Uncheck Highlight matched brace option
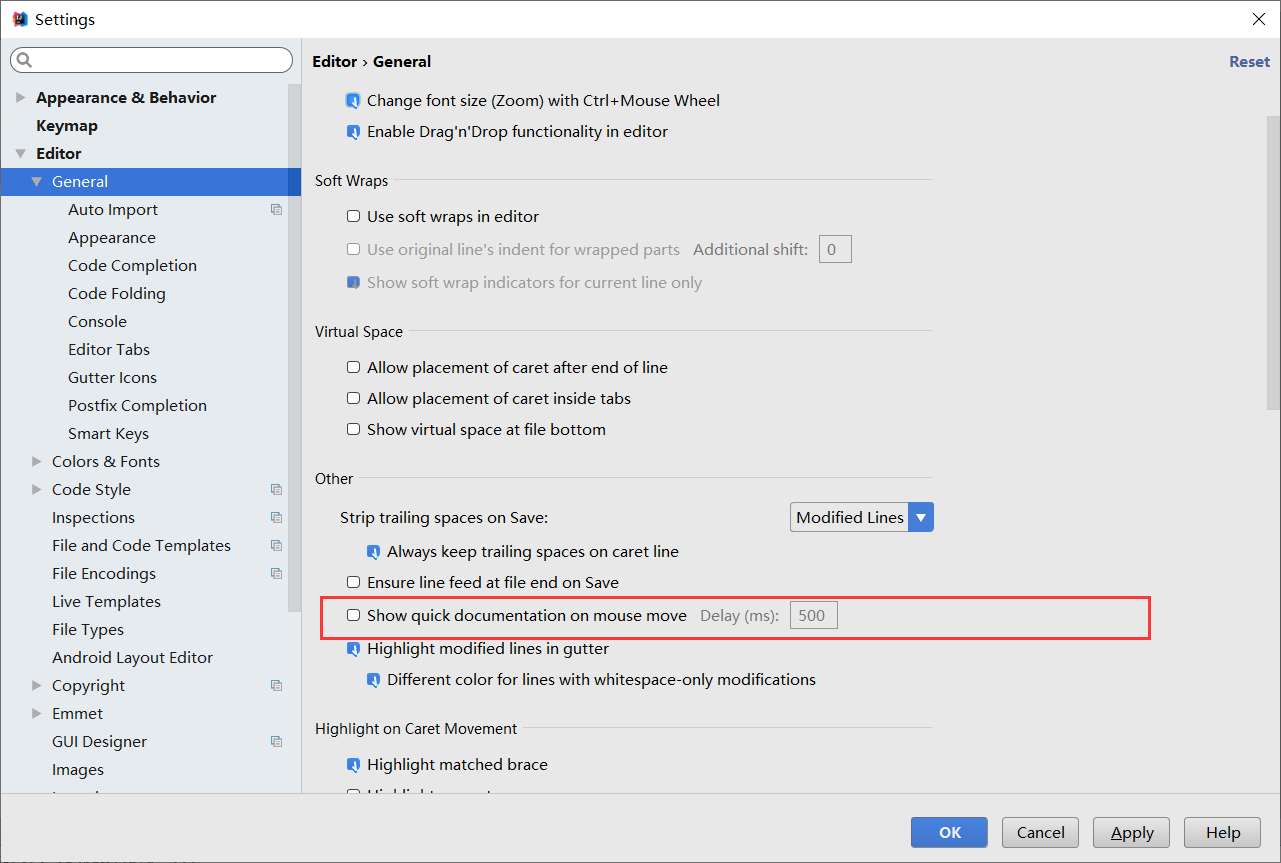The height and width of the screenshot is (863, 1281). (353, 765)
